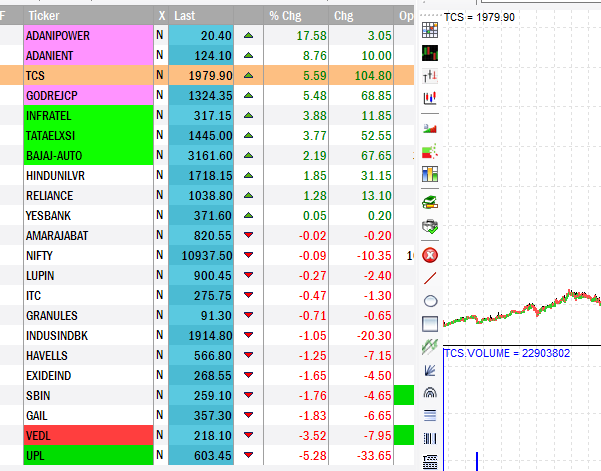Sort by the % Chg column header
The width and height of the screenshot is (601, 471).
pyautogui.click(x=296, y=16)
